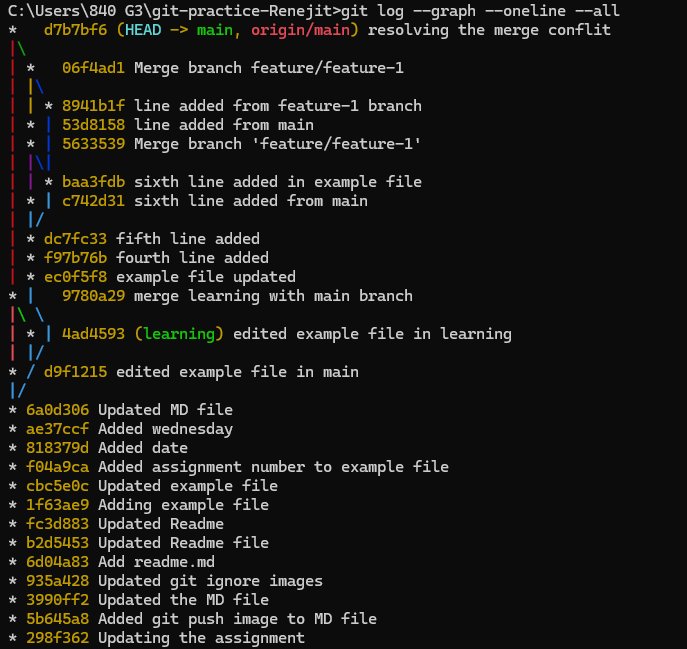Click commit hash baa3fdb

pyautogui.click(x=93, y=182)
